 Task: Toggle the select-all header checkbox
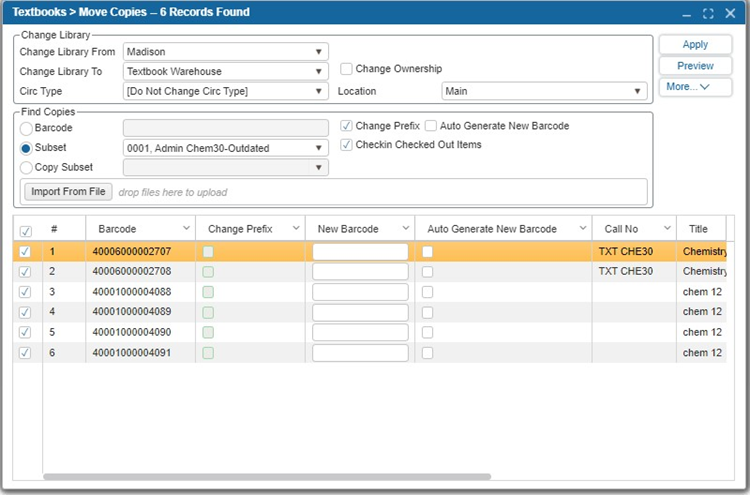(26, 231)
